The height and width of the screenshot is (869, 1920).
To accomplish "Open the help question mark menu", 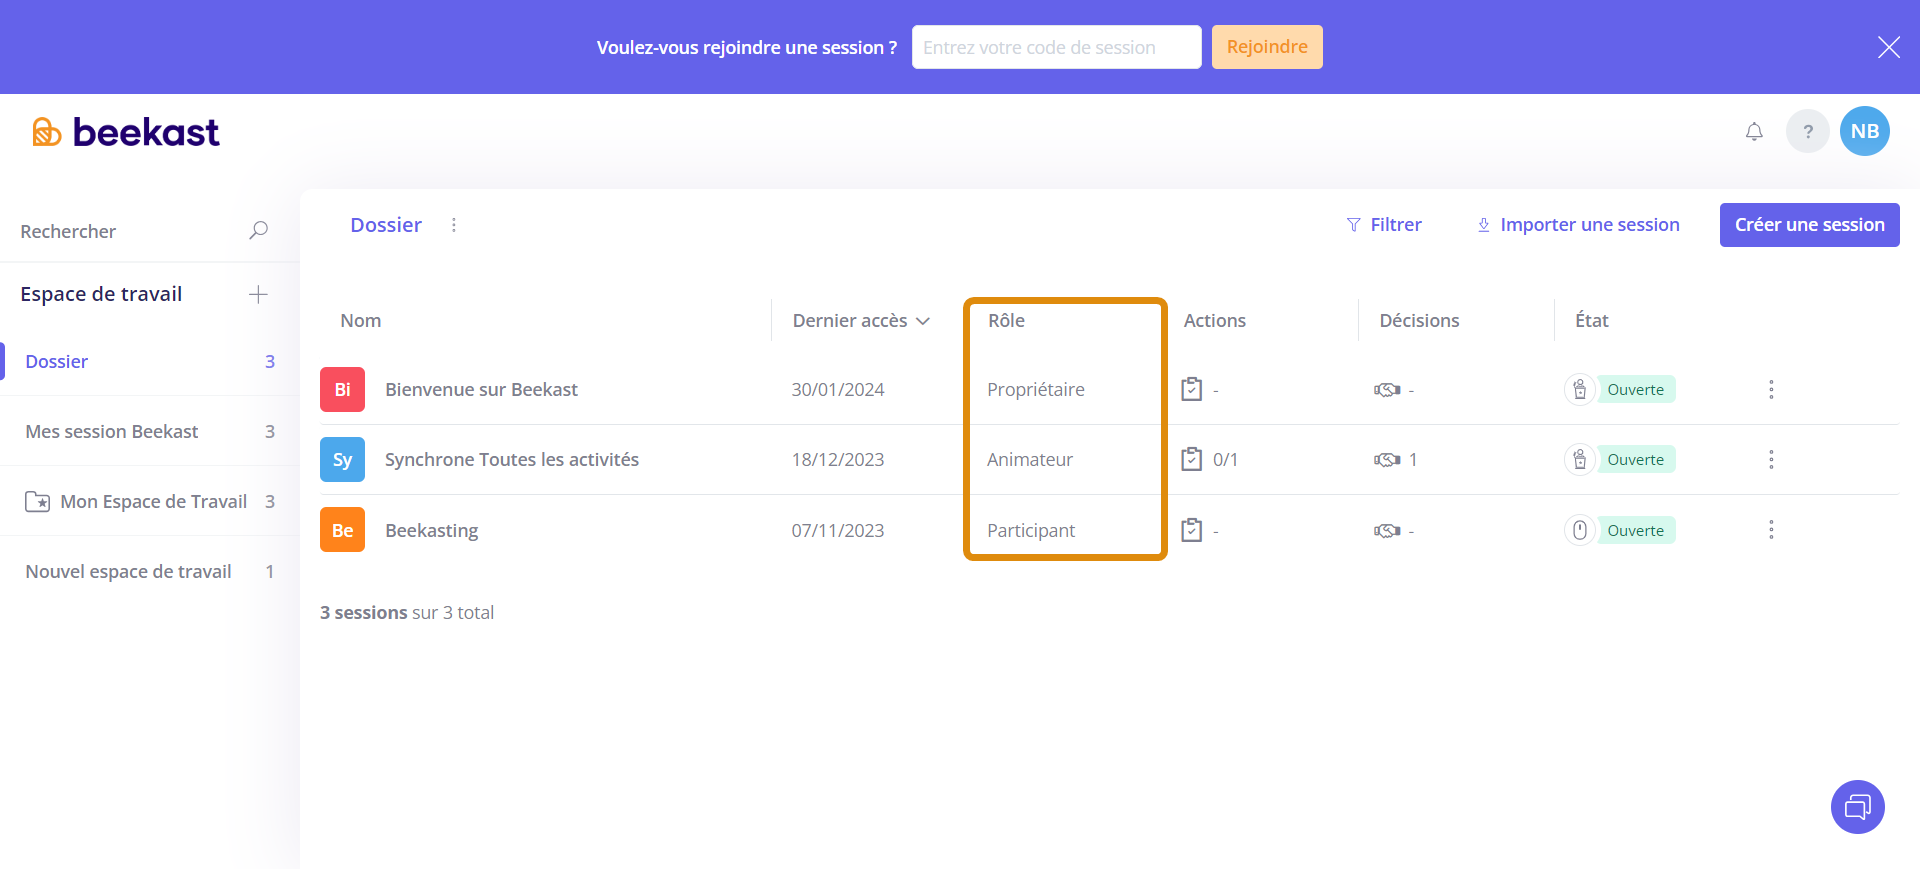I will (1808, 131).
